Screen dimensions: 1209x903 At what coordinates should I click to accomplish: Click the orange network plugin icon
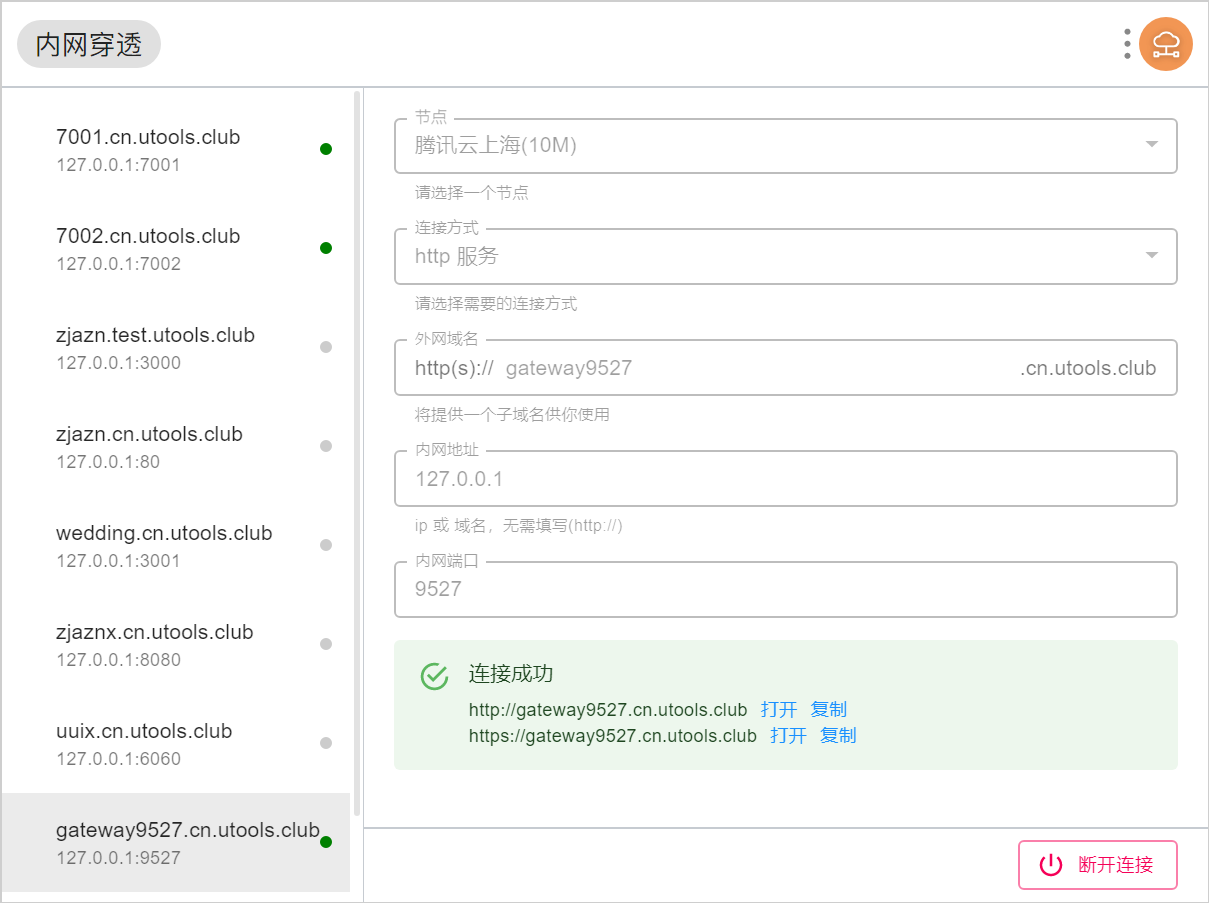(1165, 44)
